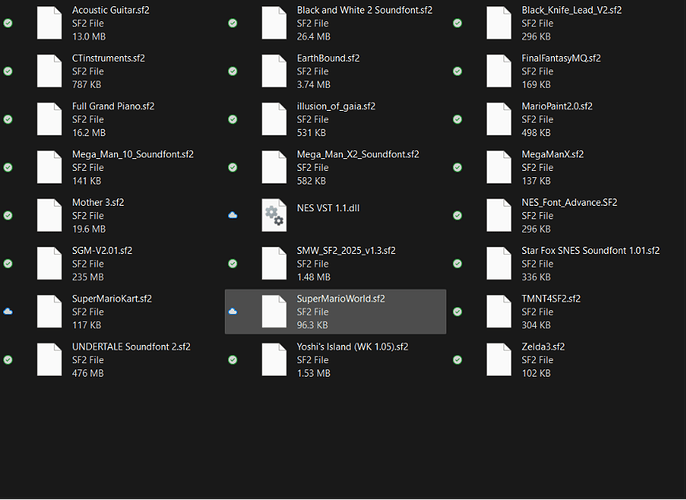Select the MegaManX.sf2 file icon
This screenshot has width=686, height=500.
(x=499, y=167)
